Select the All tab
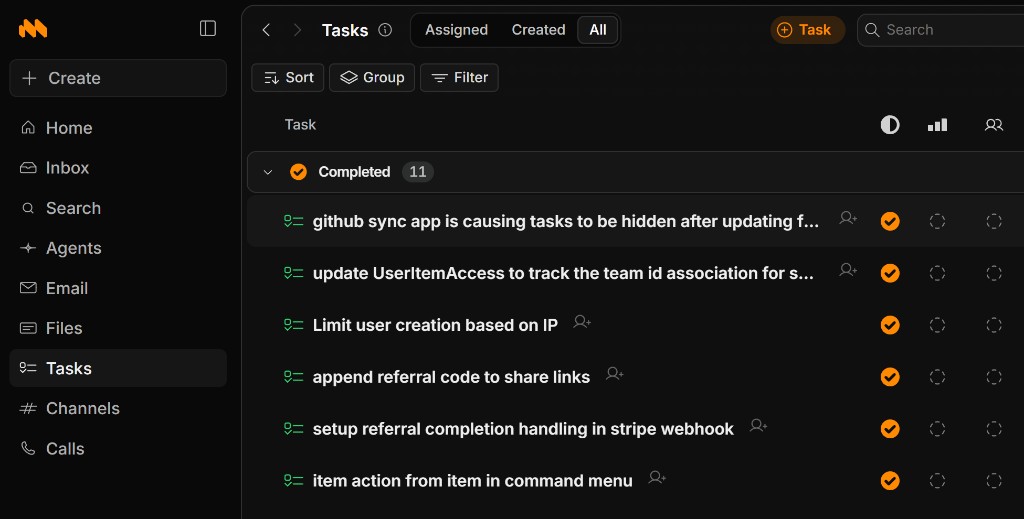 [x=598, y=30]
